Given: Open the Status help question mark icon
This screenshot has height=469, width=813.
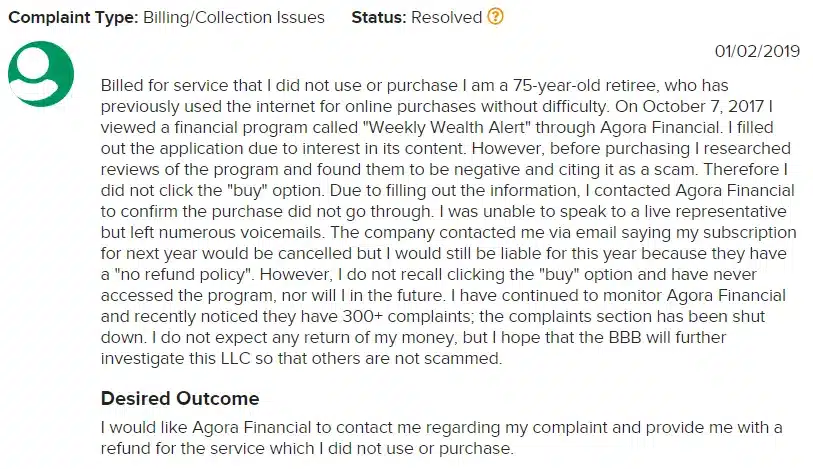Looking at the screenshot, I should [495, 17].
